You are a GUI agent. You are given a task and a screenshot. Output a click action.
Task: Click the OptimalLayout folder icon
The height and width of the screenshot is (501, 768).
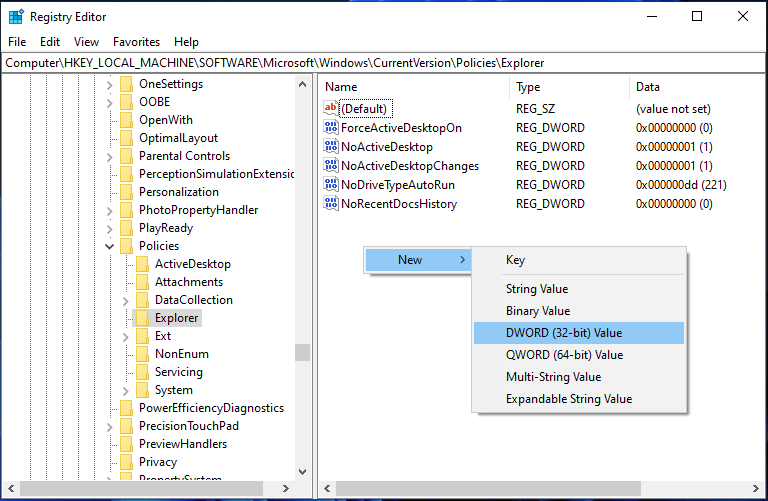(x=126, y=138)
